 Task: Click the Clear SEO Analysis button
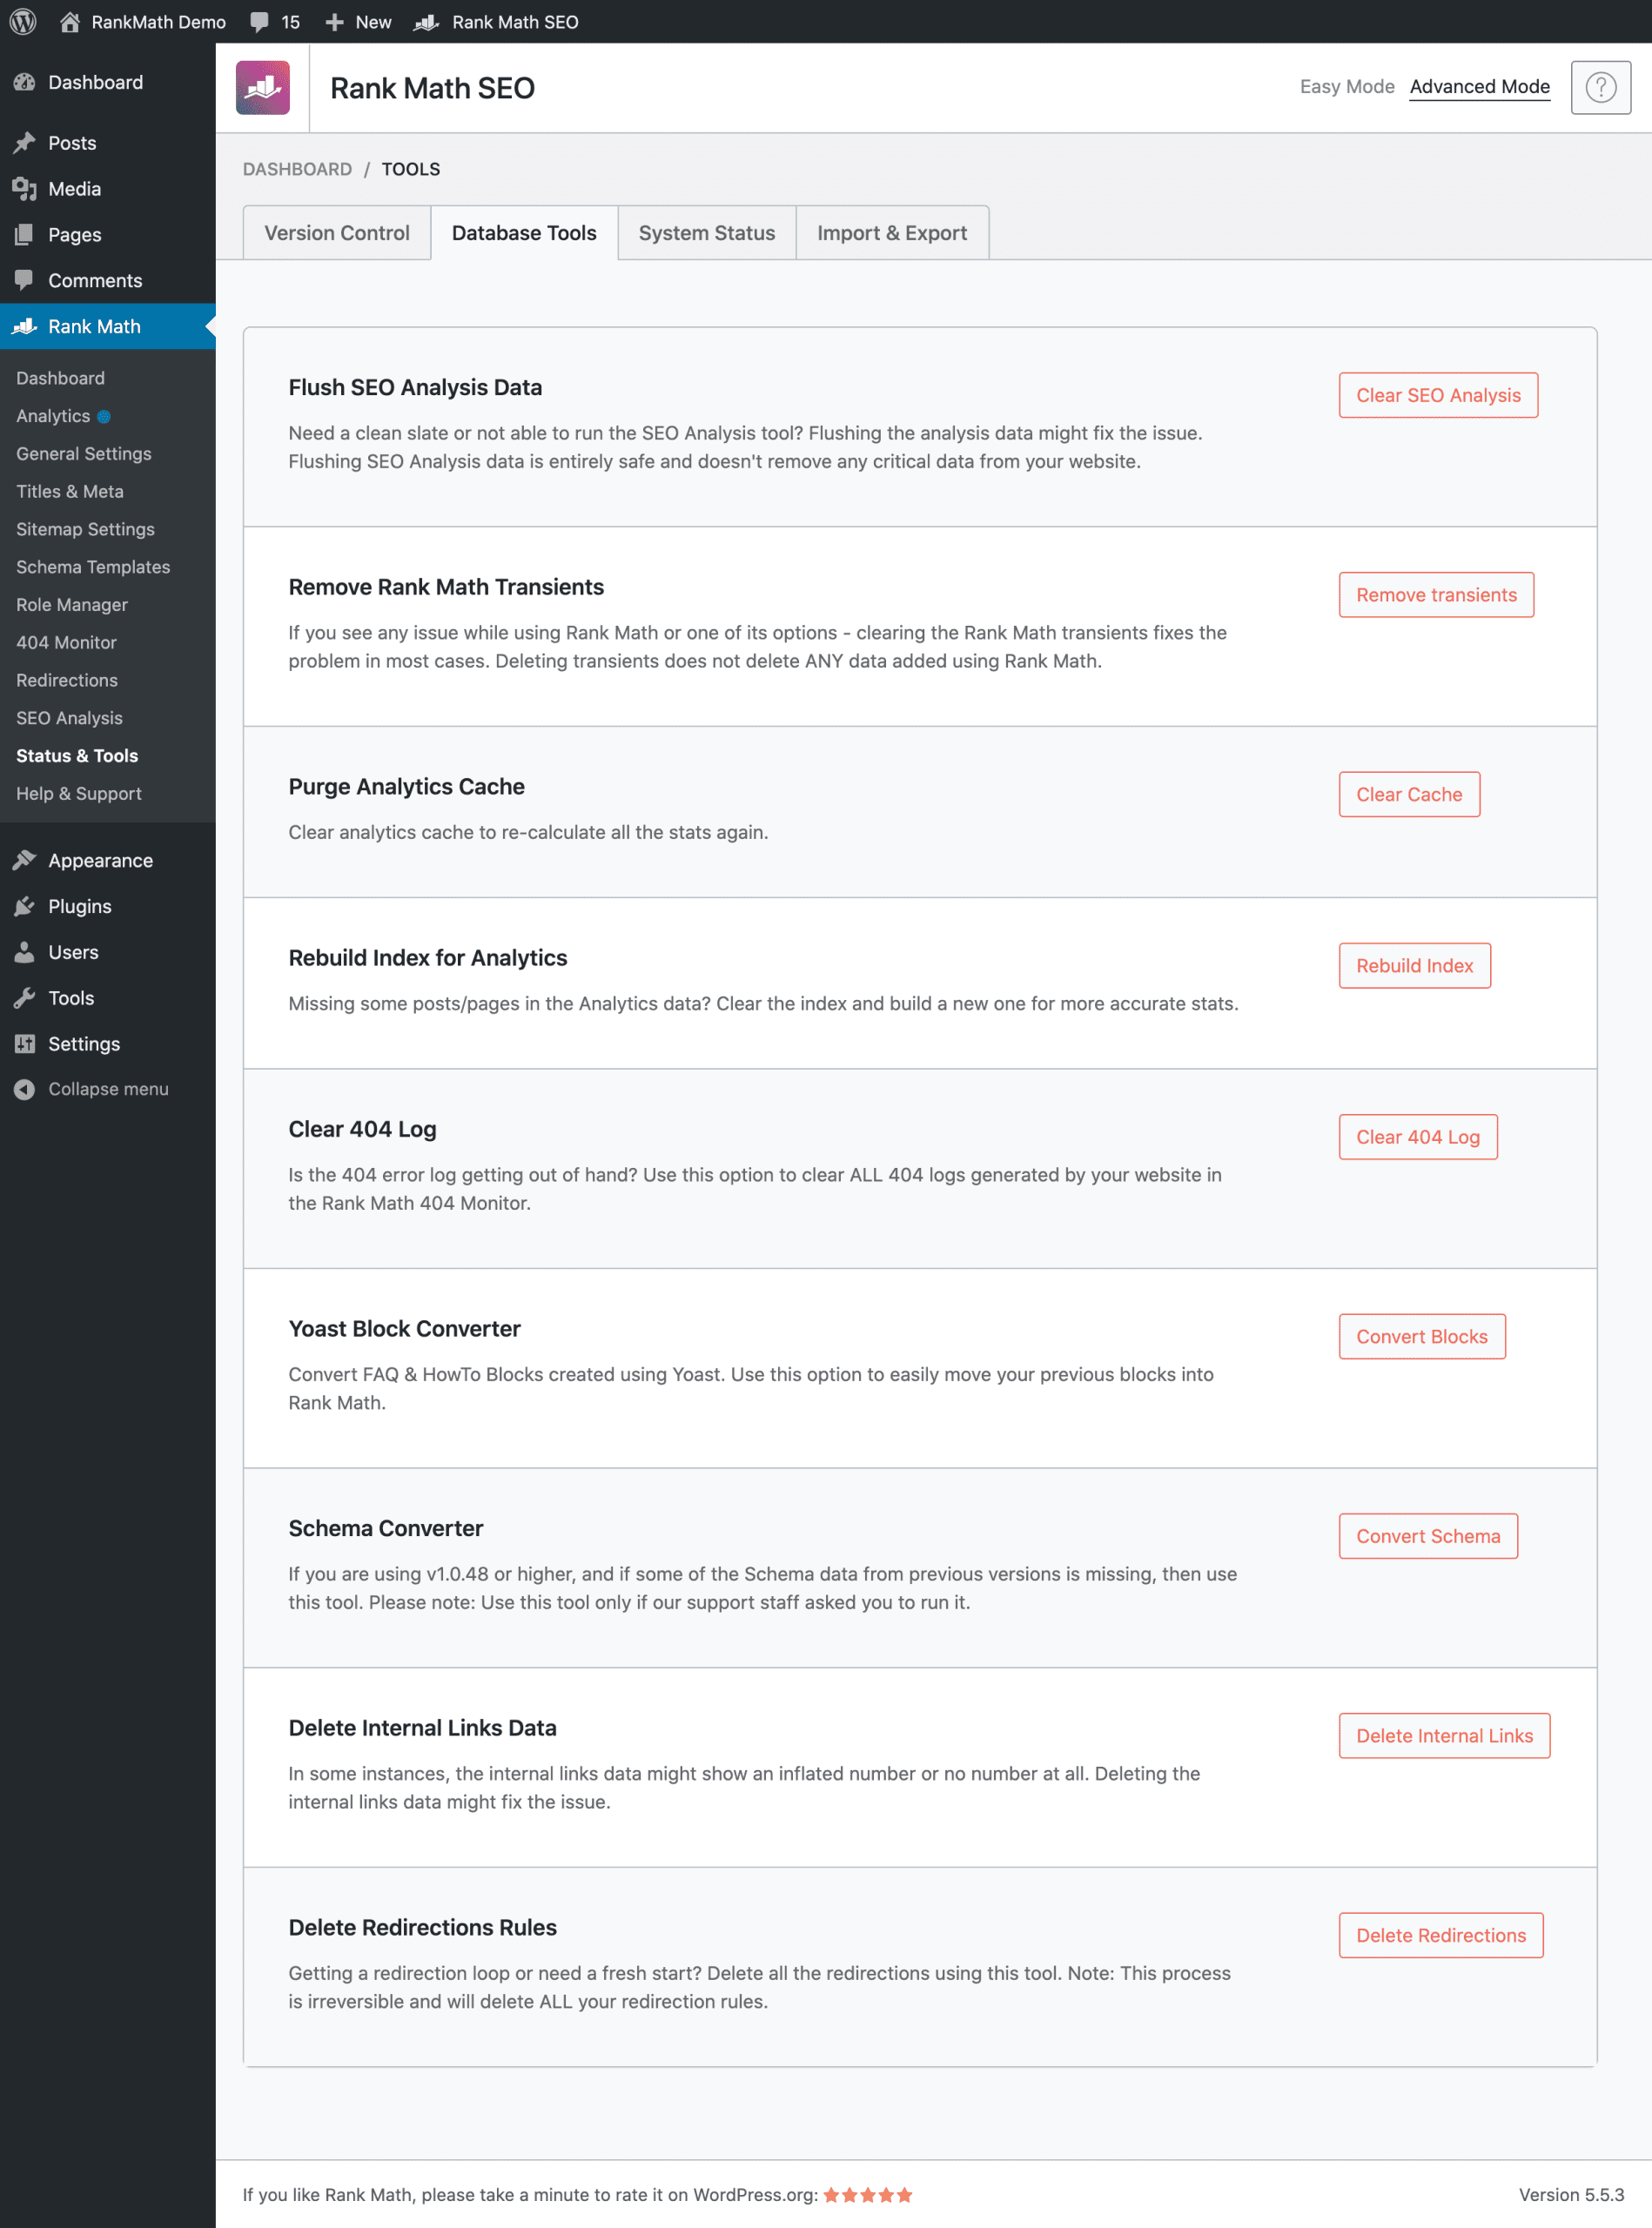tap(1437, 395)
